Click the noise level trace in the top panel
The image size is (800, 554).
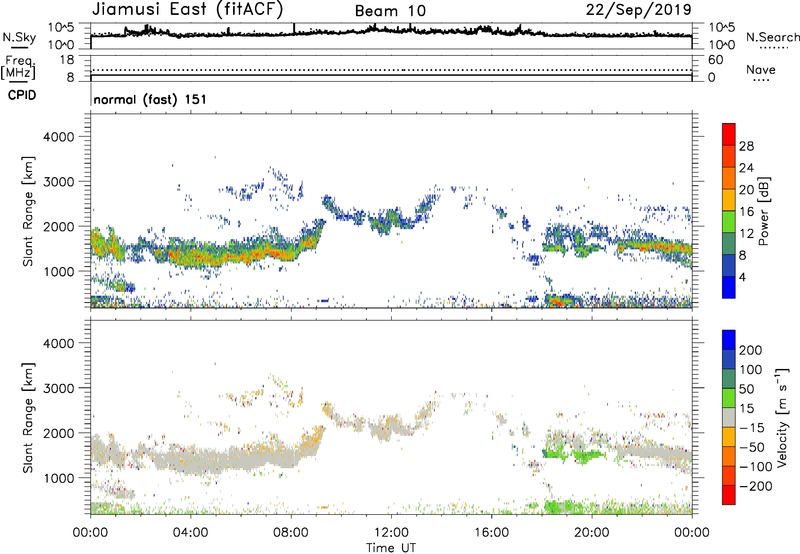point(391,32)
